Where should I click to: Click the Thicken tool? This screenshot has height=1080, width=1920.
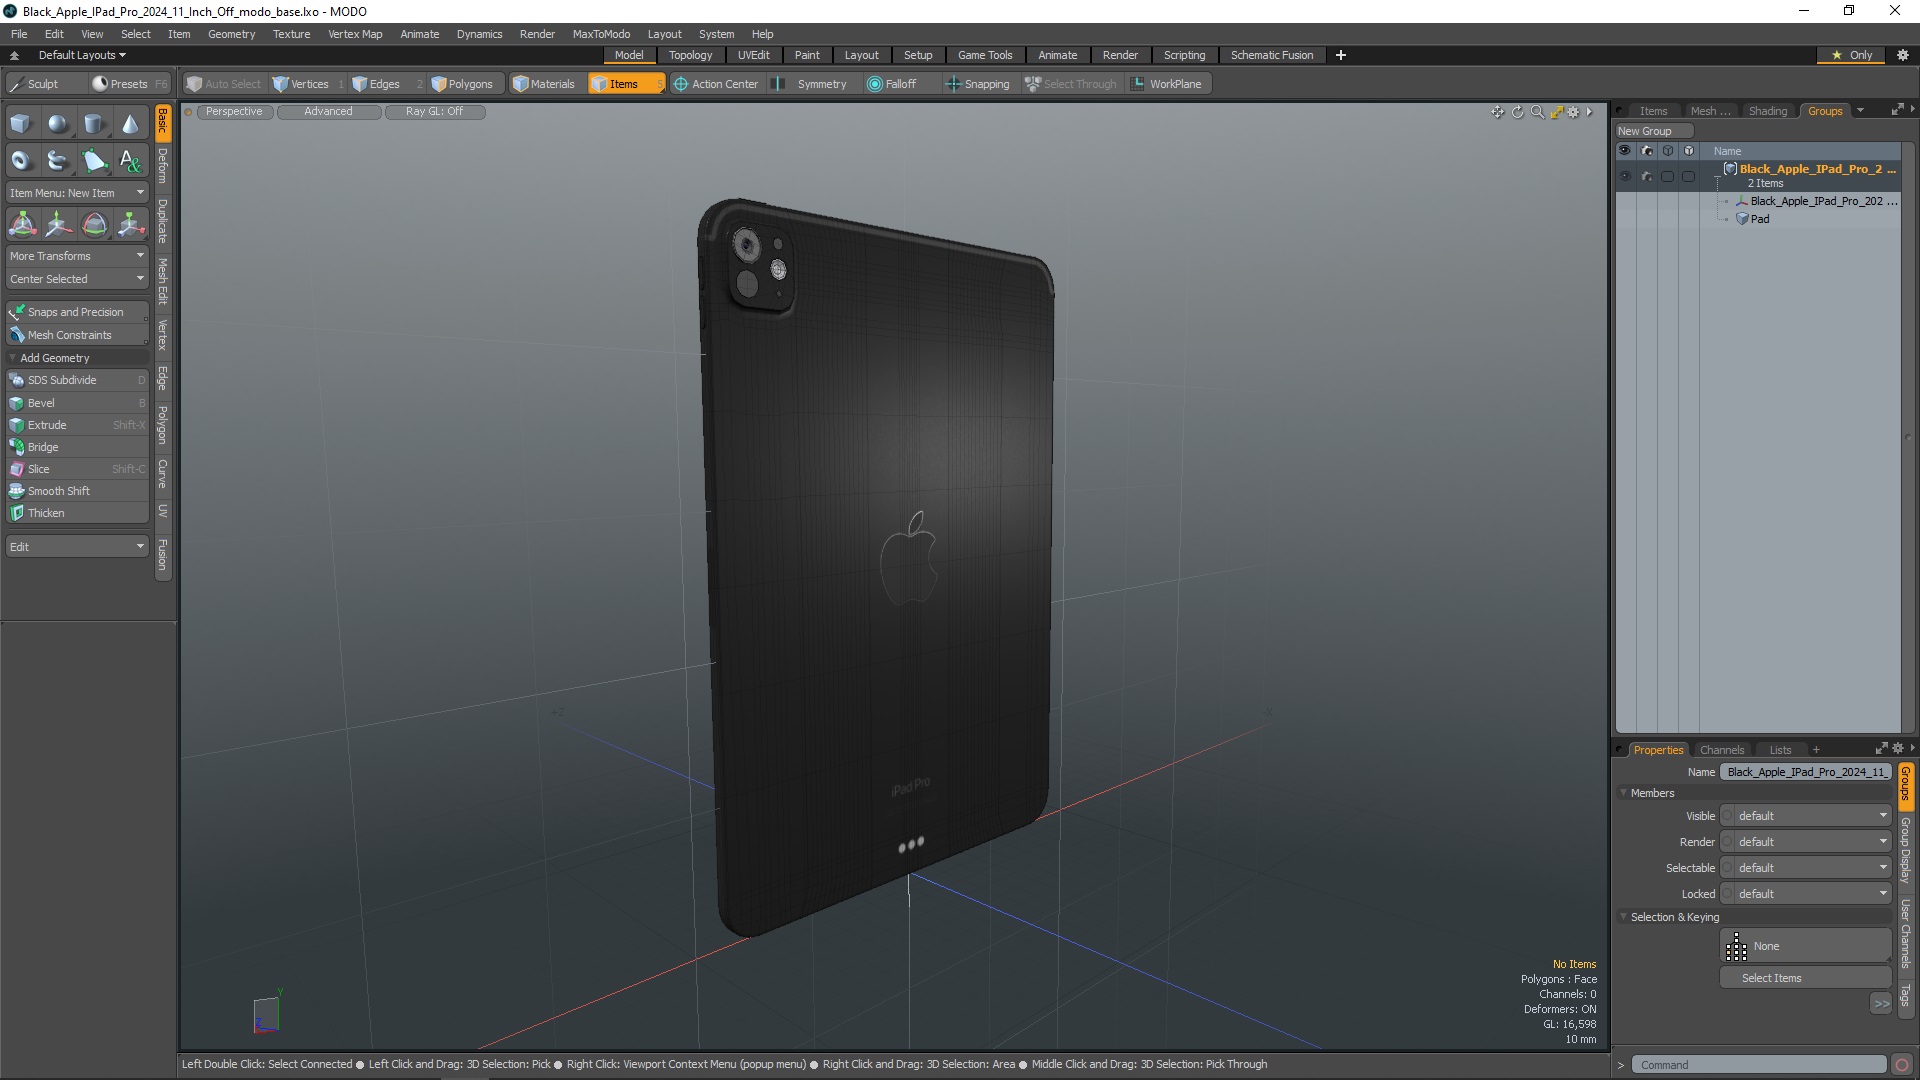pyautogui.click(x=77, y=513)
